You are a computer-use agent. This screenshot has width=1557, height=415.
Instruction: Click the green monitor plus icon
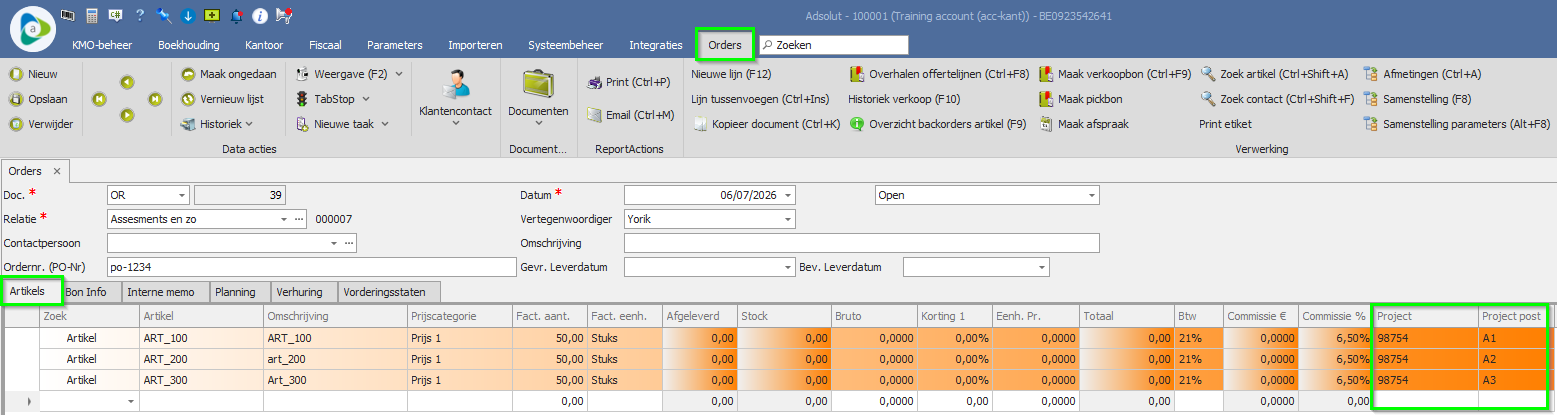[211, 15]
